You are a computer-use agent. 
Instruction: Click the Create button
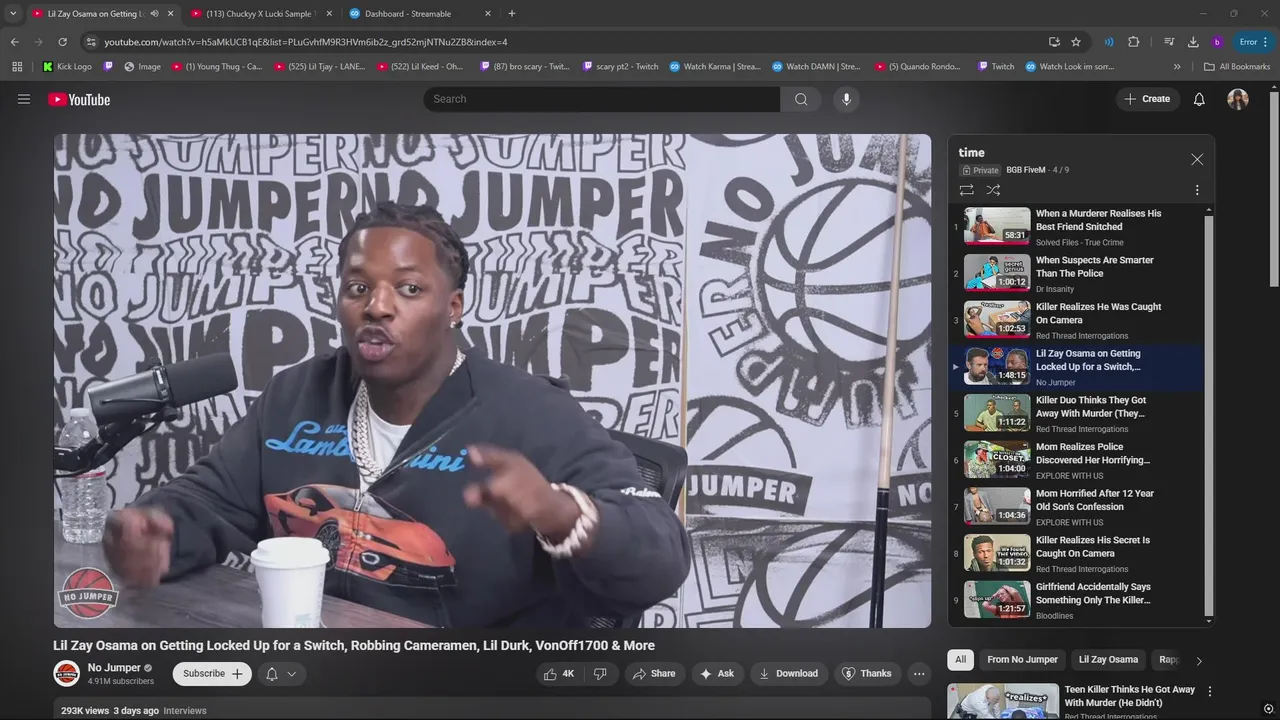tap(1146, 99)
